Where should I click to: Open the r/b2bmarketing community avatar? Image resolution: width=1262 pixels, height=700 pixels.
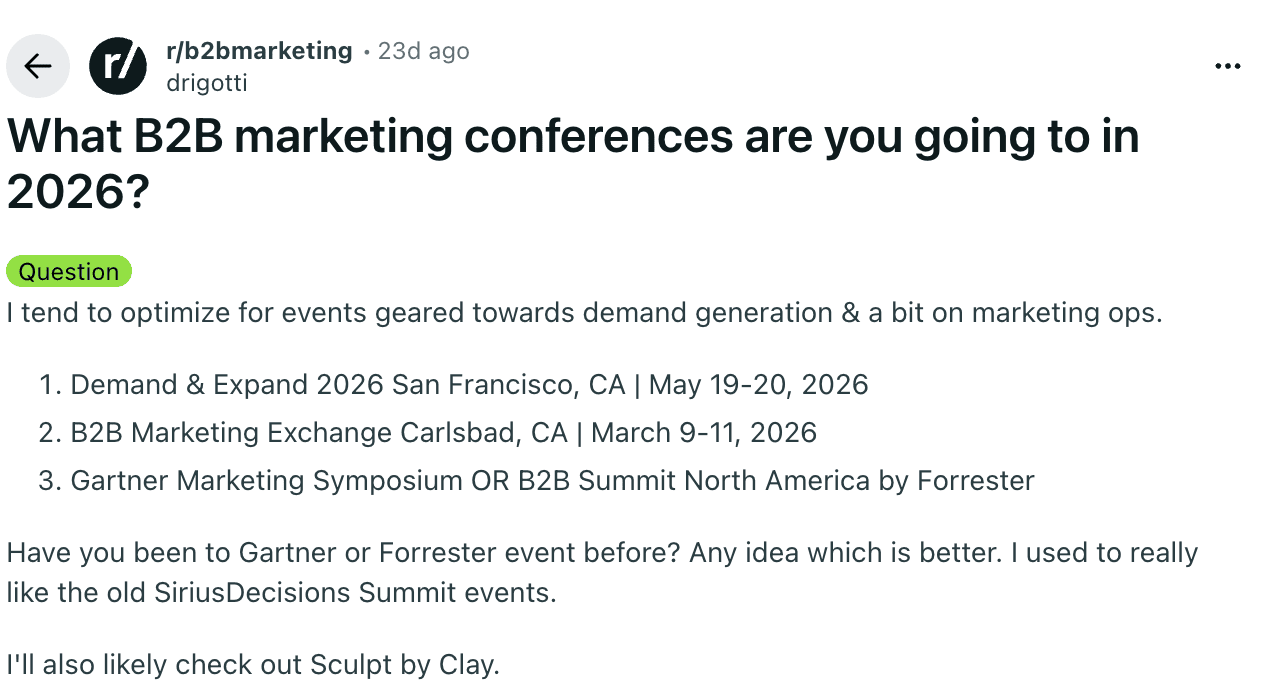pyautogui.click(x=117, y=65)
